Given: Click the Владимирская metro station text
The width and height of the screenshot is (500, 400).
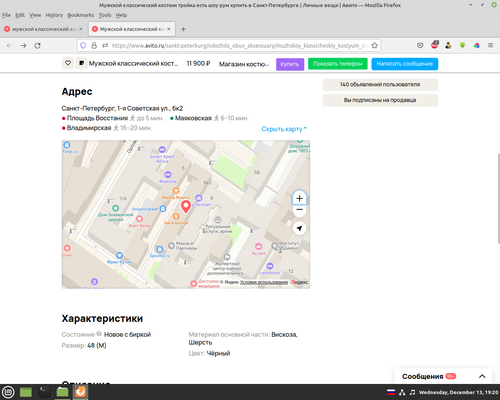Looking at the screenshot, I should tap(89, 128).
